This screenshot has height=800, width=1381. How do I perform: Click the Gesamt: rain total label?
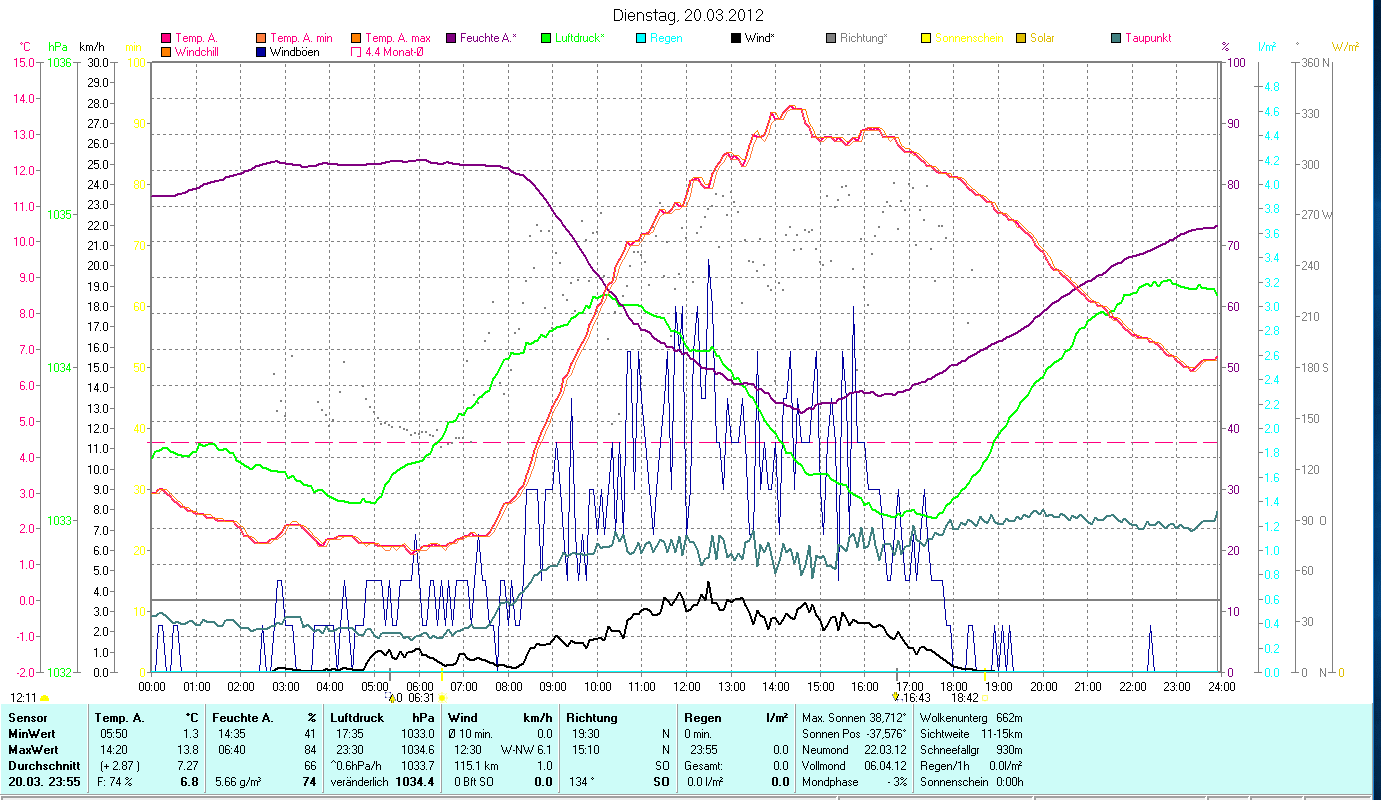pos(702,765)
